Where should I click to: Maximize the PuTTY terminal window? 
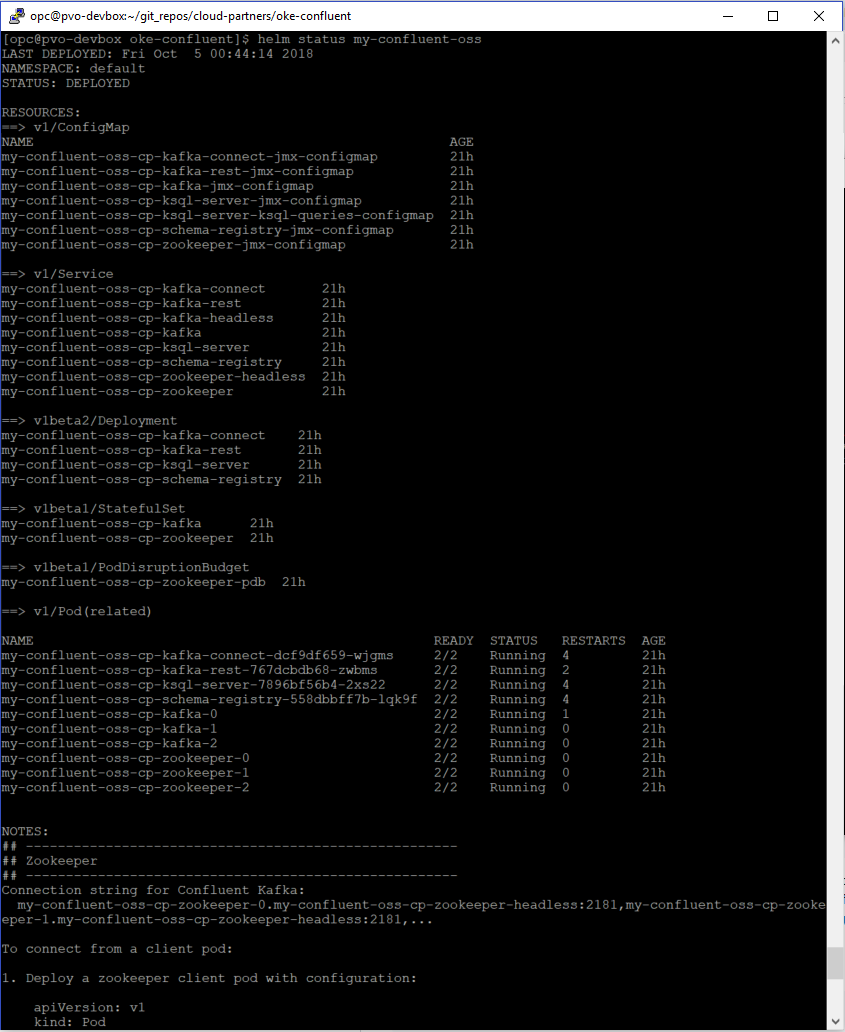[773, 16]
